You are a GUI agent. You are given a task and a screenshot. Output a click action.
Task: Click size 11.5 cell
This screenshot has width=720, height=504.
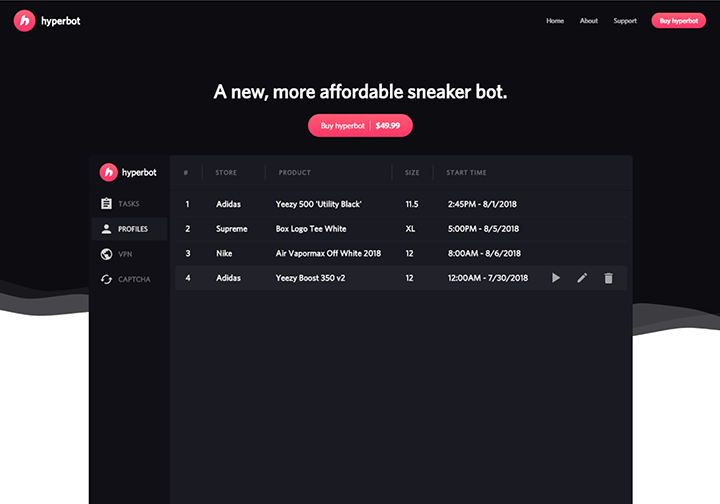point(411,204)
